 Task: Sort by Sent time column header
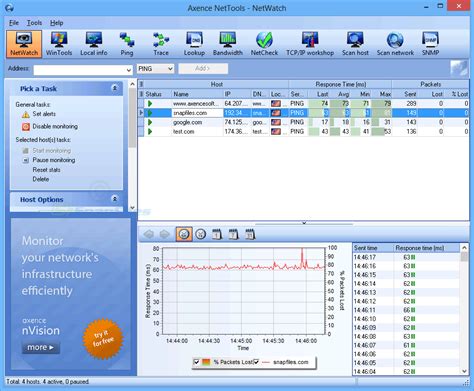373,248
